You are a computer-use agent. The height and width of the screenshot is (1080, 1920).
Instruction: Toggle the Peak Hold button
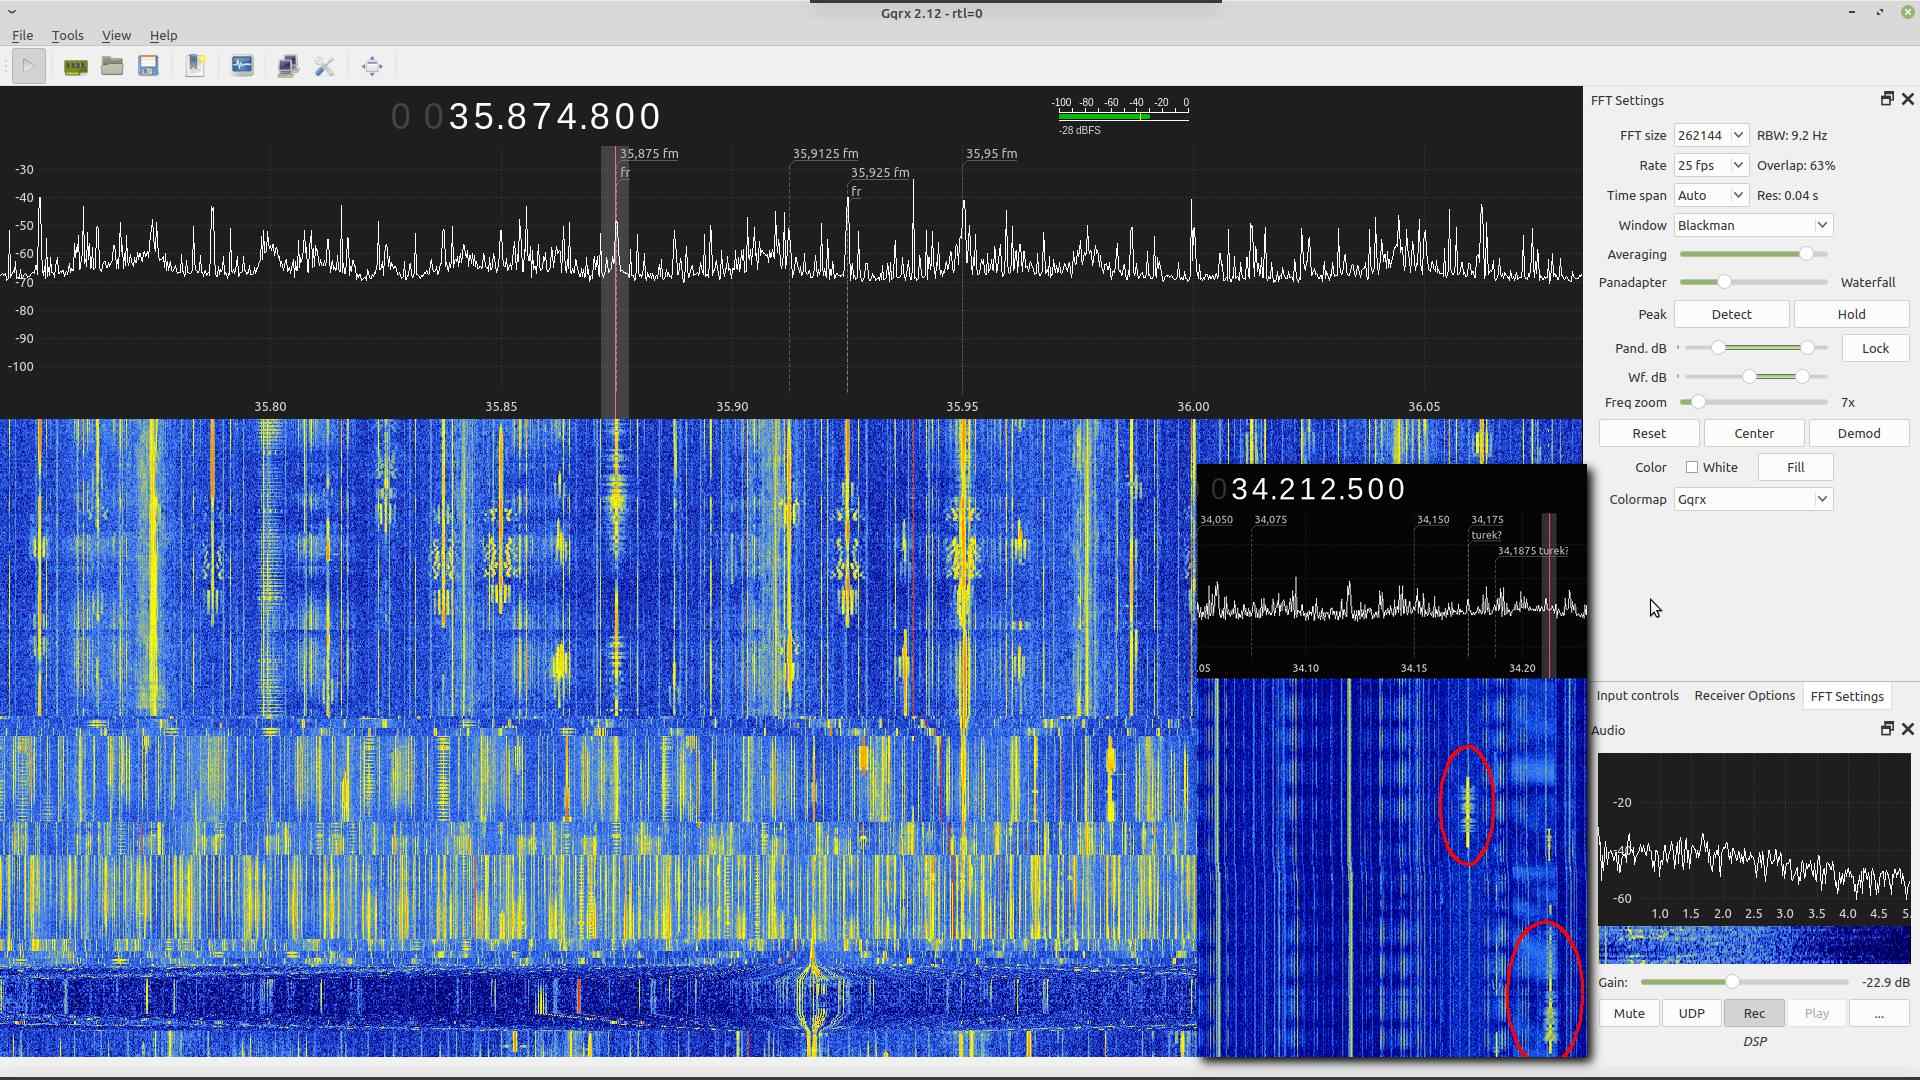coord(1850,314)
